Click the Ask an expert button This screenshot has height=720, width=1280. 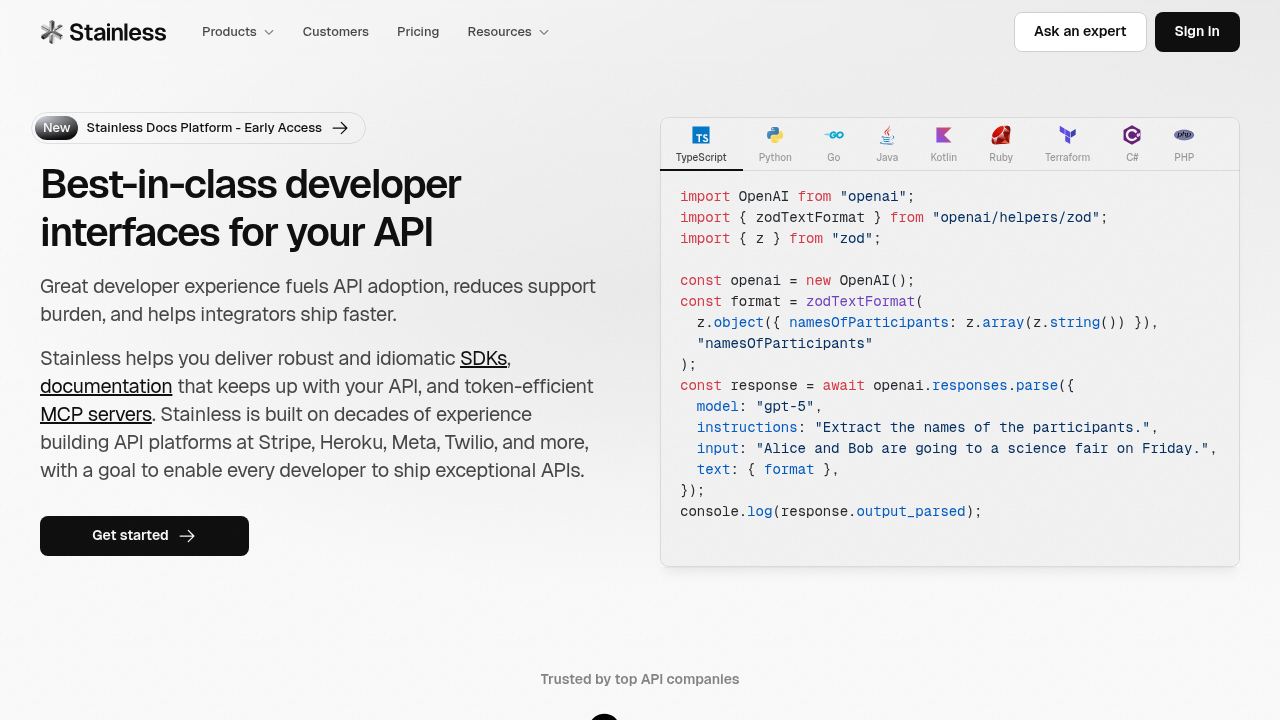[x=1080, y=32]
